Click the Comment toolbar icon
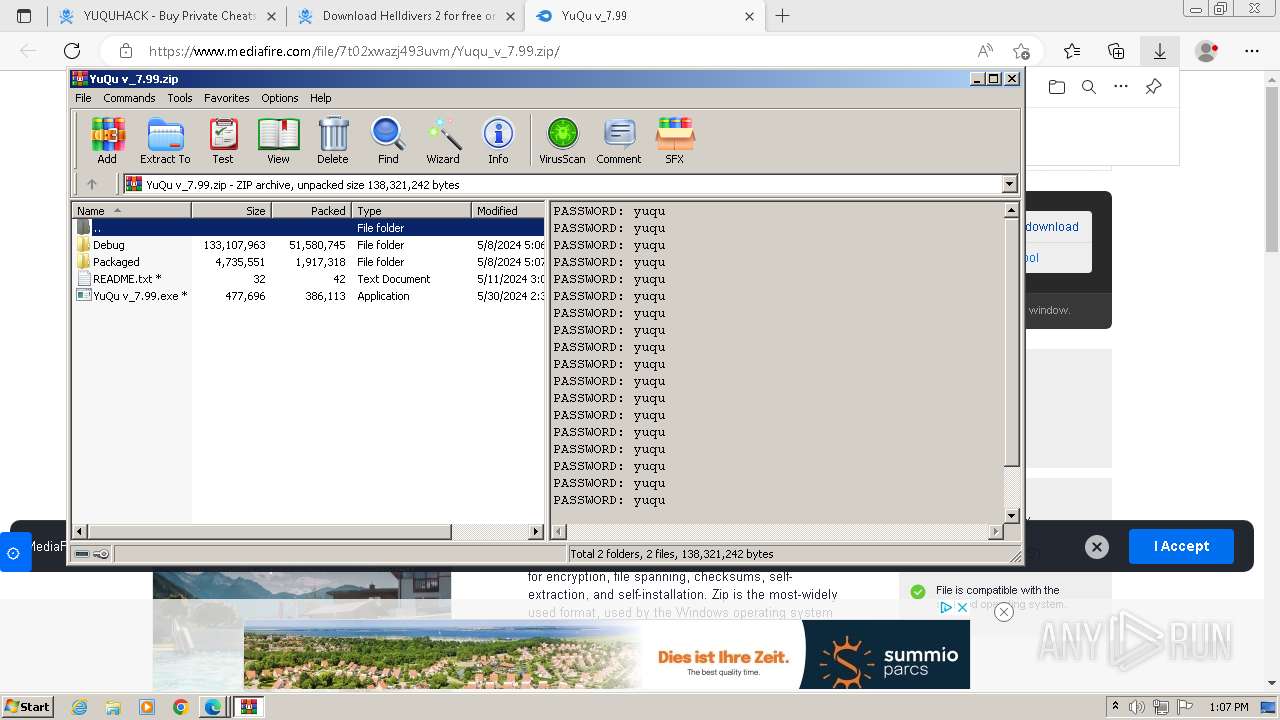Screen dimensions: 1280x720 (619, 140)
